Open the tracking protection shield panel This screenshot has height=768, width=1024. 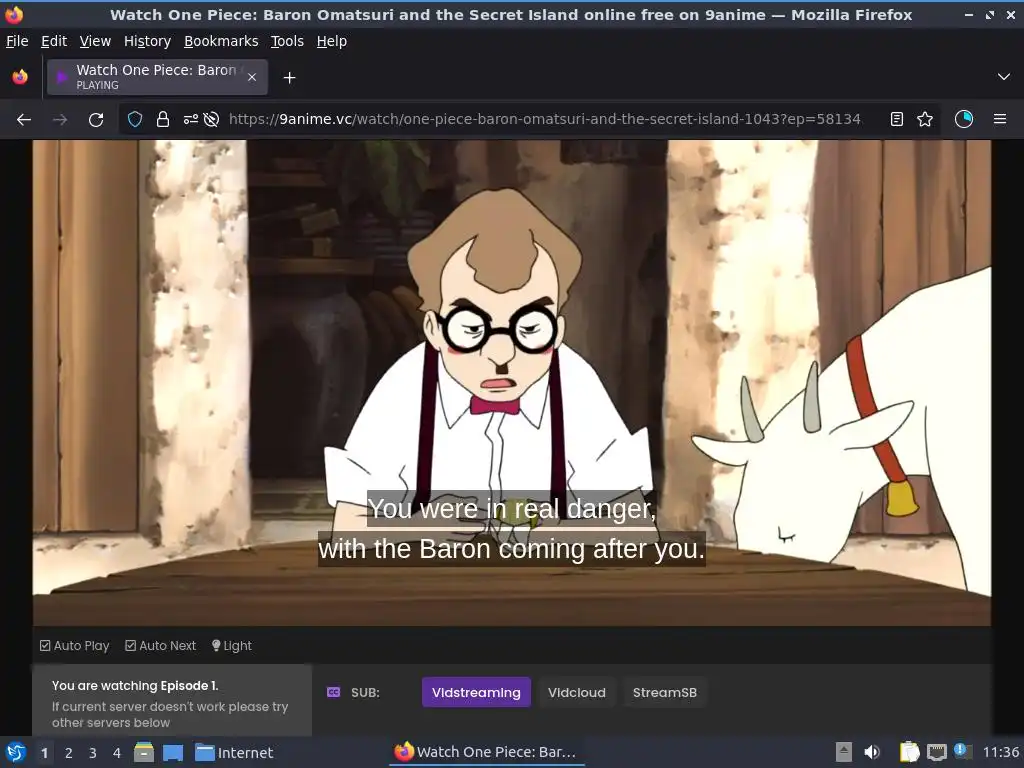(135, 120)
